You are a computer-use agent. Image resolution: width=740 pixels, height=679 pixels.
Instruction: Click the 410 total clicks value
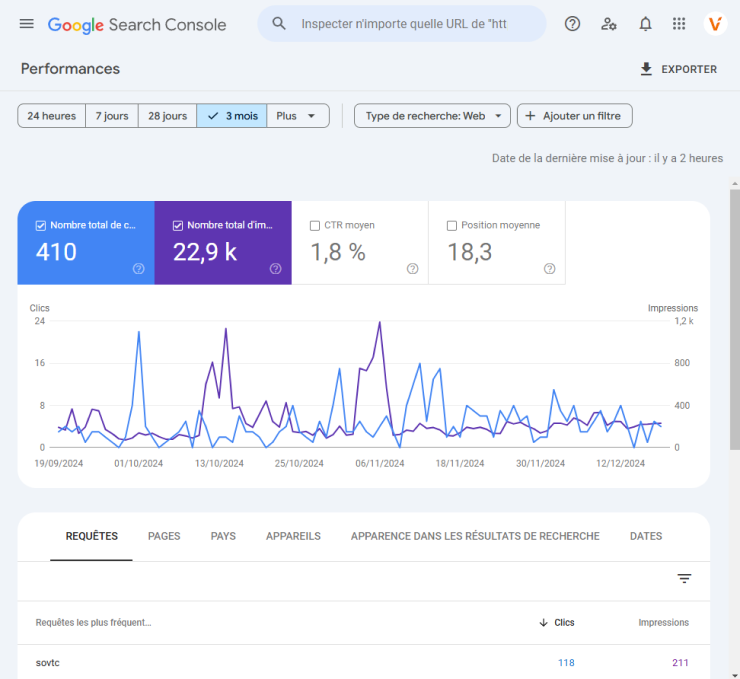pos(56,251)
